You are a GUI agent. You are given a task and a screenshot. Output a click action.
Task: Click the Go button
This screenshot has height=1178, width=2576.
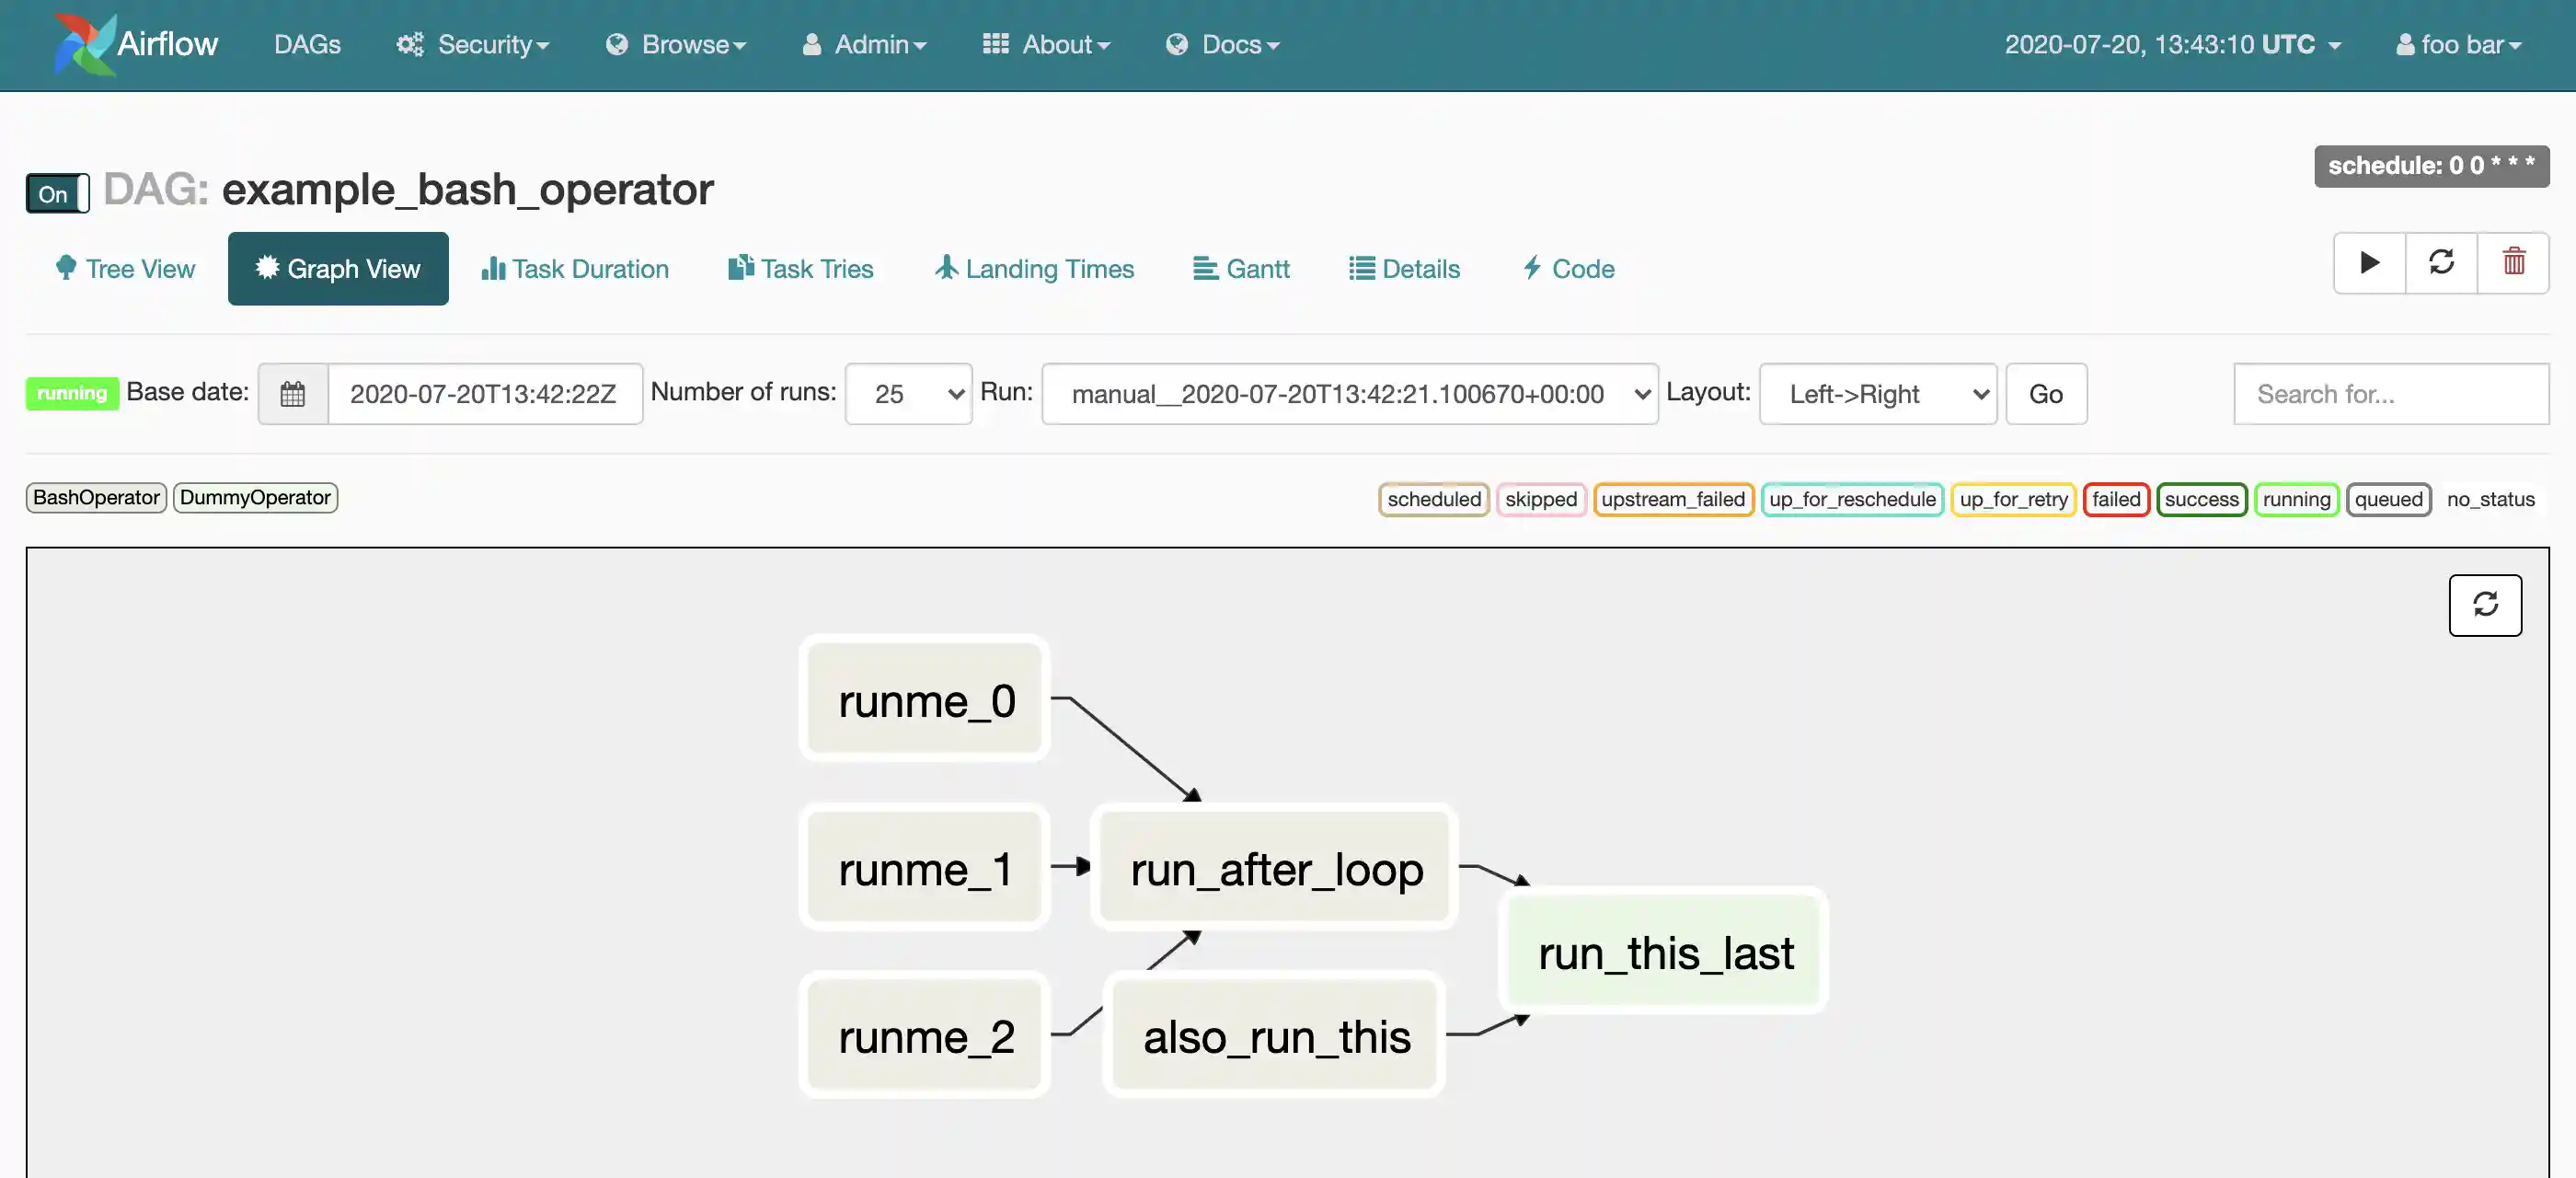pyautogui.click(x=2045, y=394)
